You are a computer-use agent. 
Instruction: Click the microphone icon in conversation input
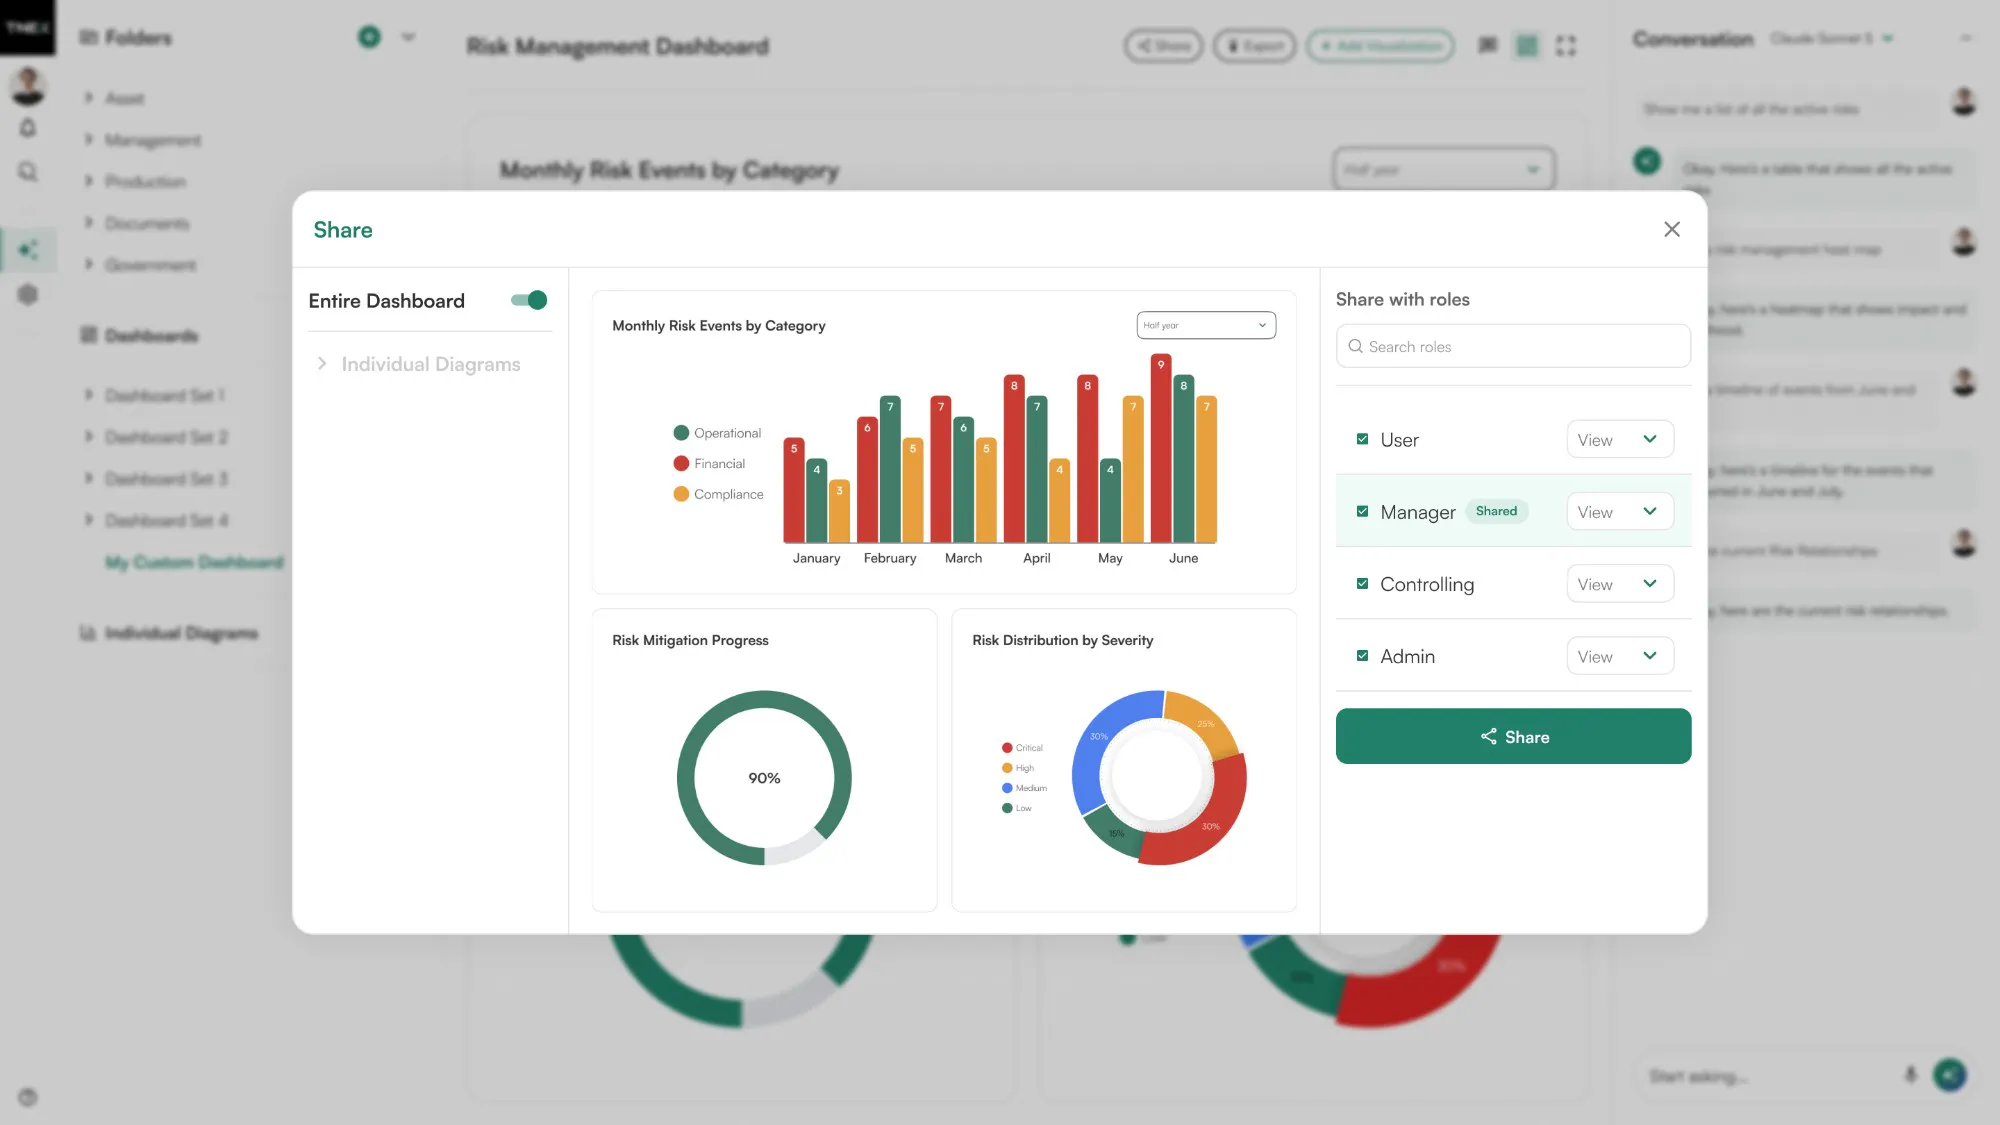coord(1910,1074)
